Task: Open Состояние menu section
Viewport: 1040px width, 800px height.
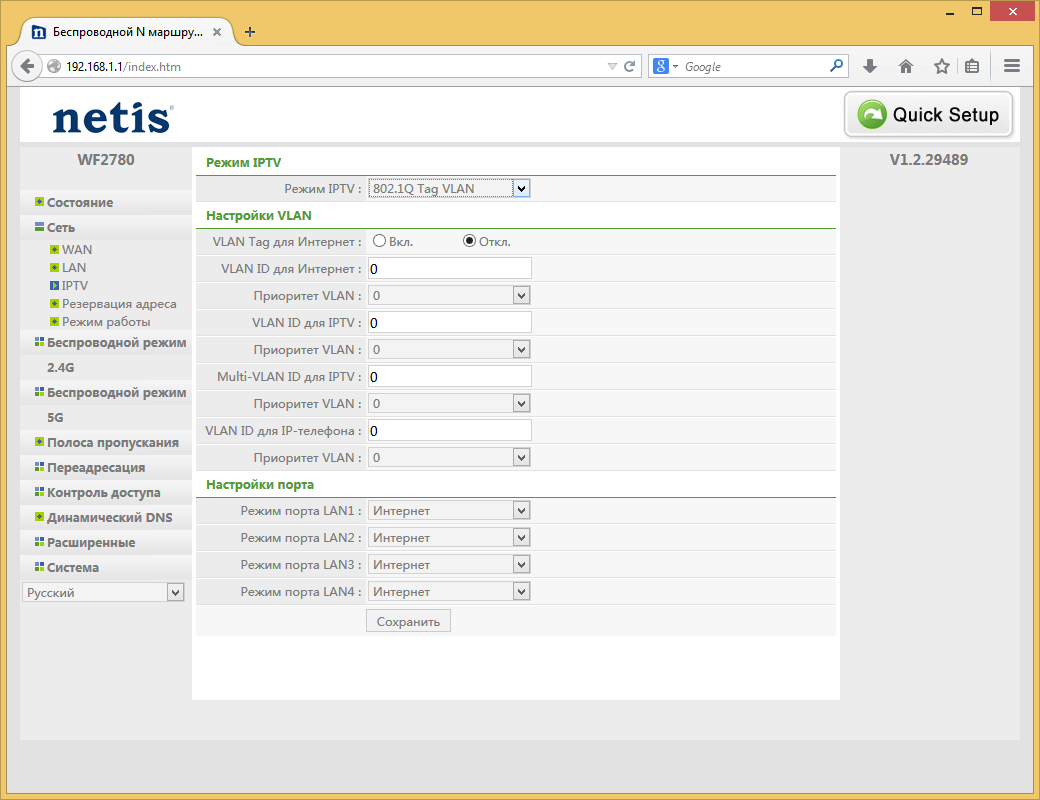Action: tap(80, 202)
